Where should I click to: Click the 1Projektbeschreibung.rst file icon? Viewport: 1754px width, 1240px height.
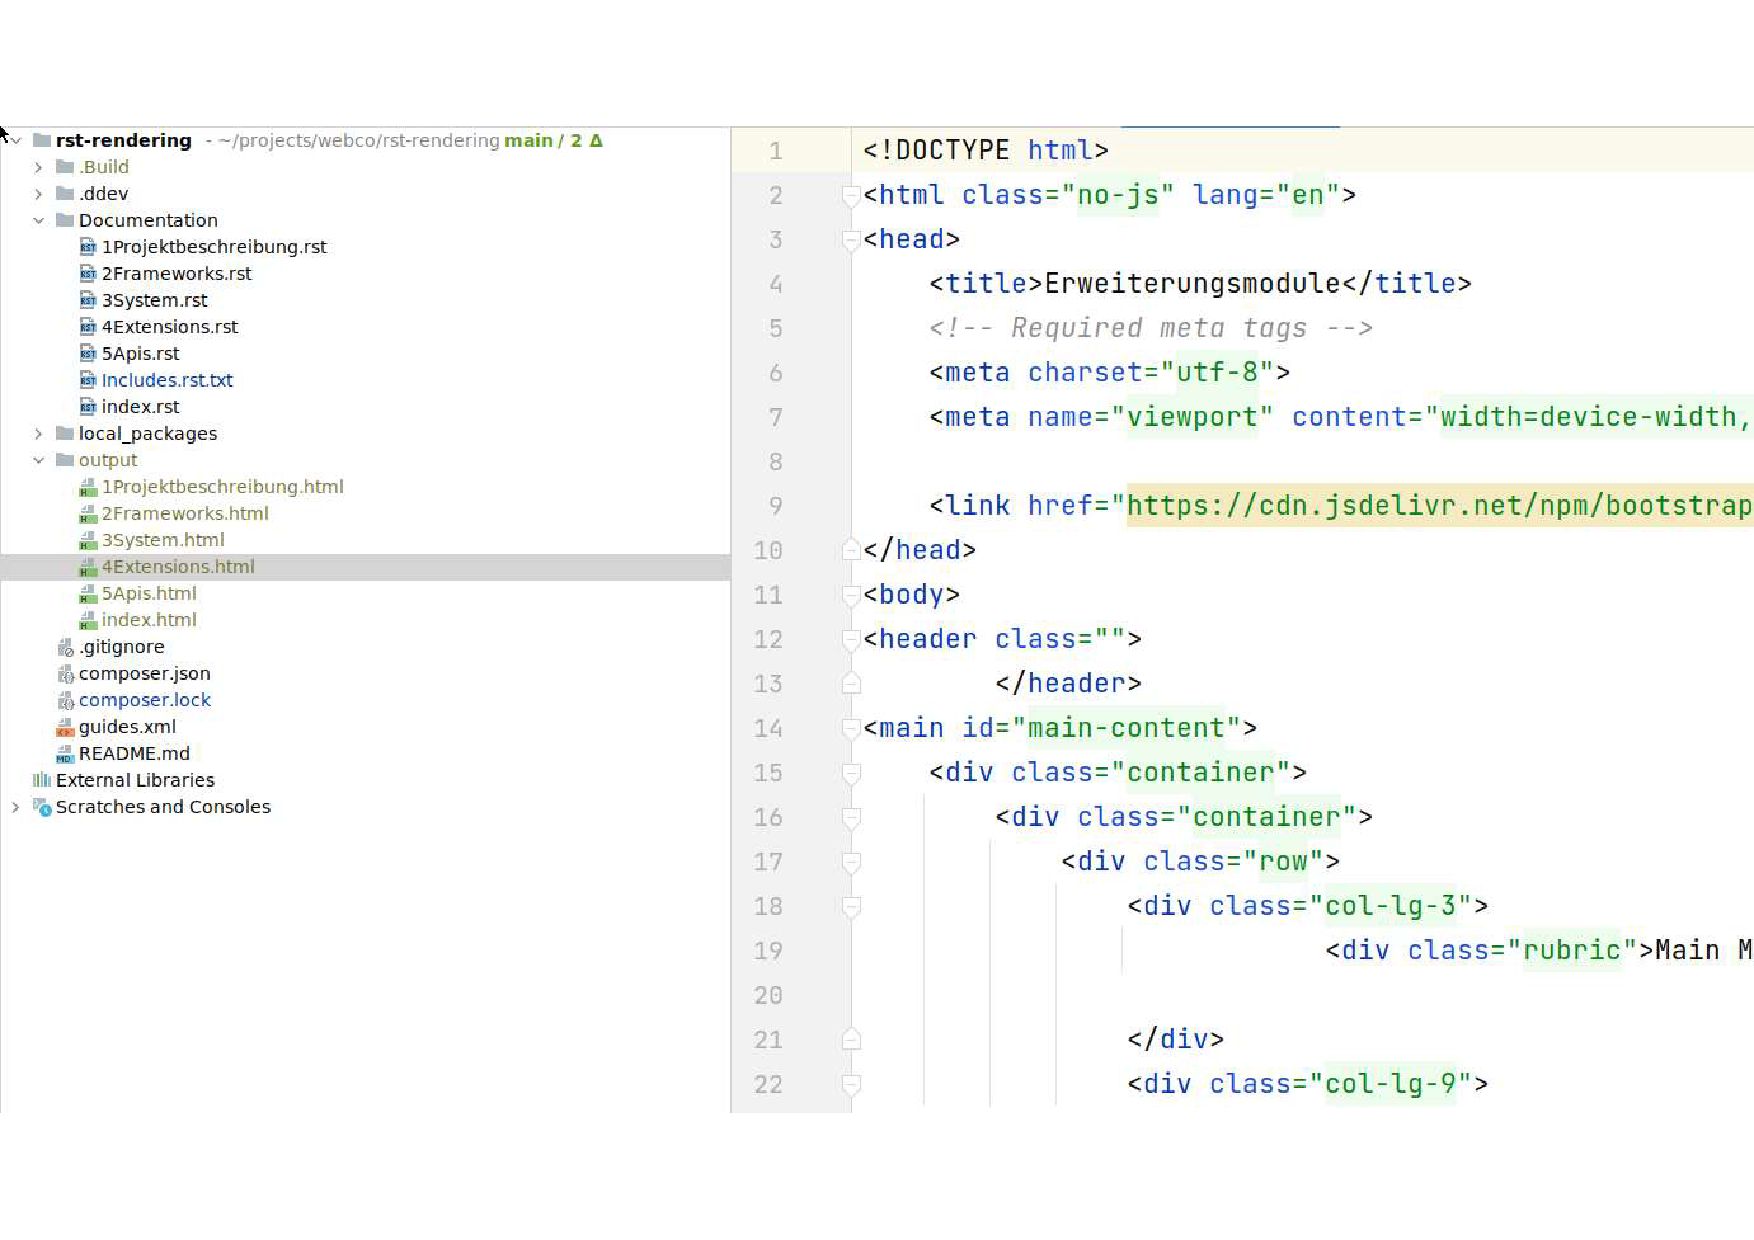[88, 247]
